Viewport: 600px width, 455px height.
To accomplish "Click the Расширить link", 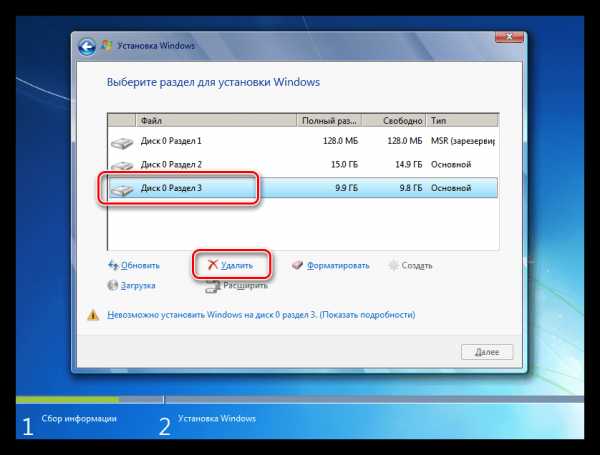I will (245, 285).
